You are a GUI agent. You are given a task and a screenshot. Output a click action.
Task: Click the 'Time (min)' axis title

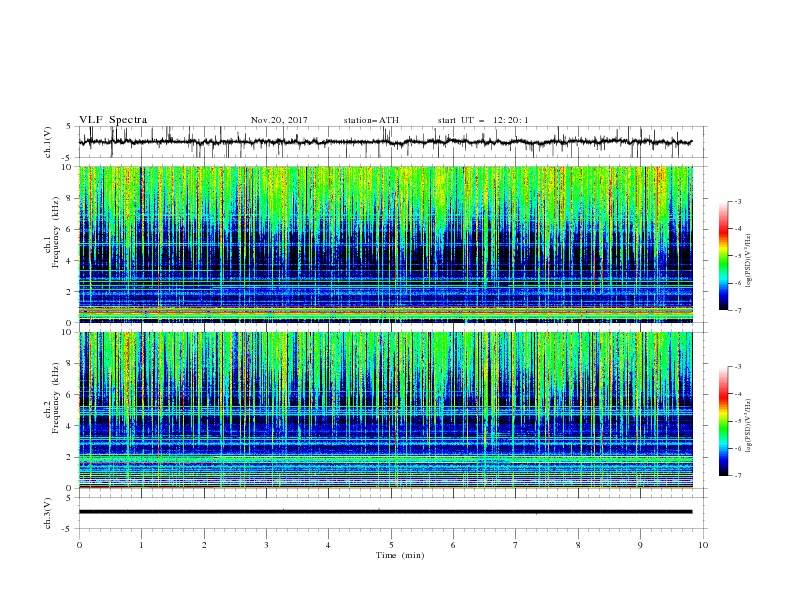(400, 555)
